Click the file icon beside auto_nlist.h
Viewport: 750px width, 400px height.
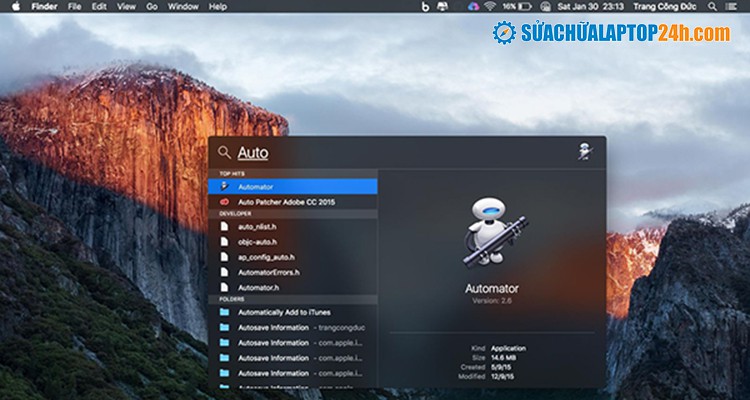coord(224,227)
